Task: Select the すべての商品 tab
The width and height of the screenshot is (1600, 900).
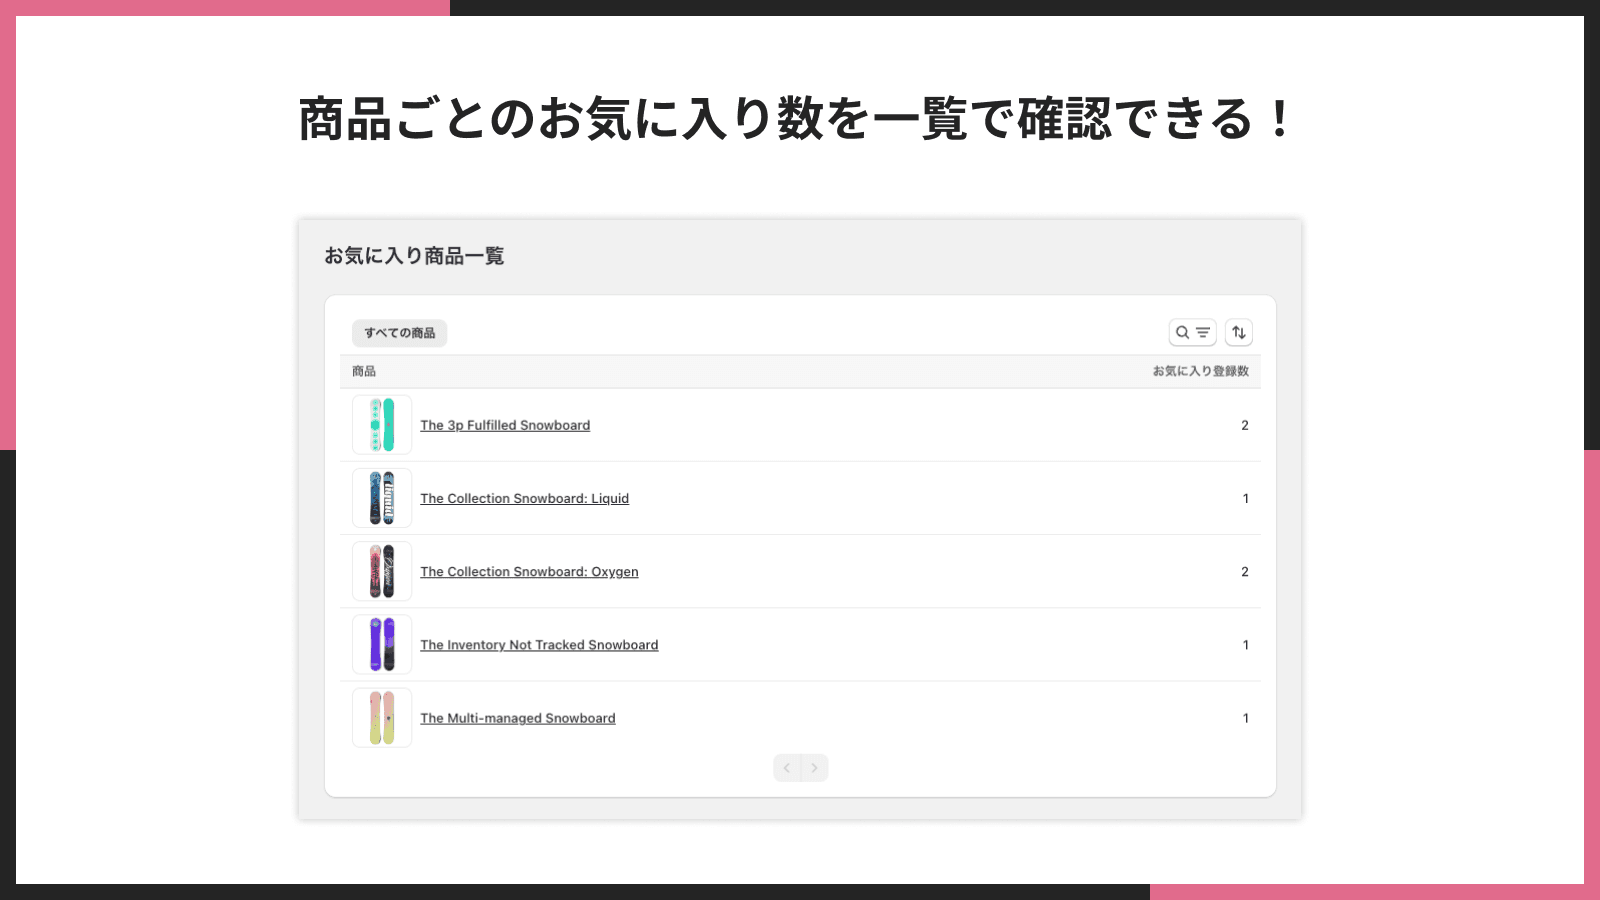Action: tap(399, 333)
